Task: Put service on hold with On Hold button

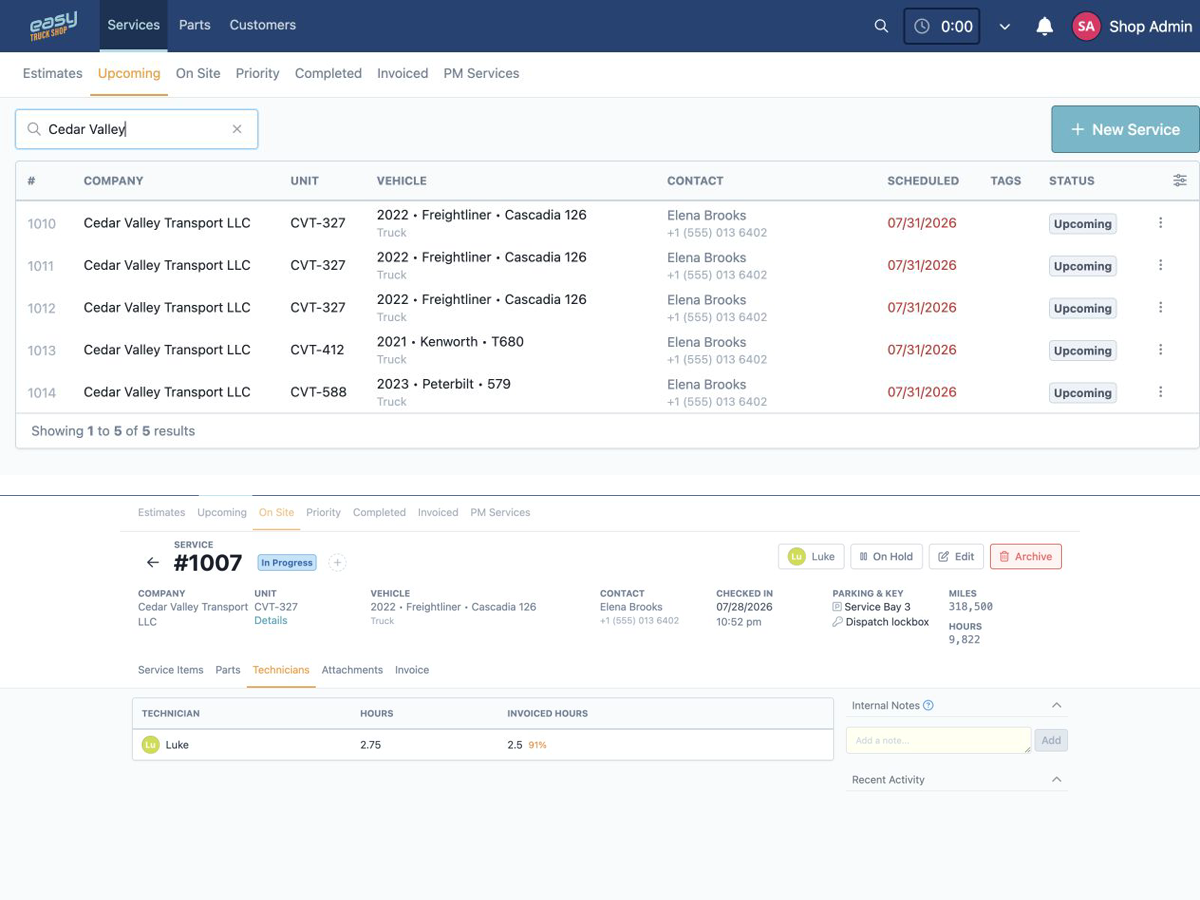Action: (x=886, y=556)
